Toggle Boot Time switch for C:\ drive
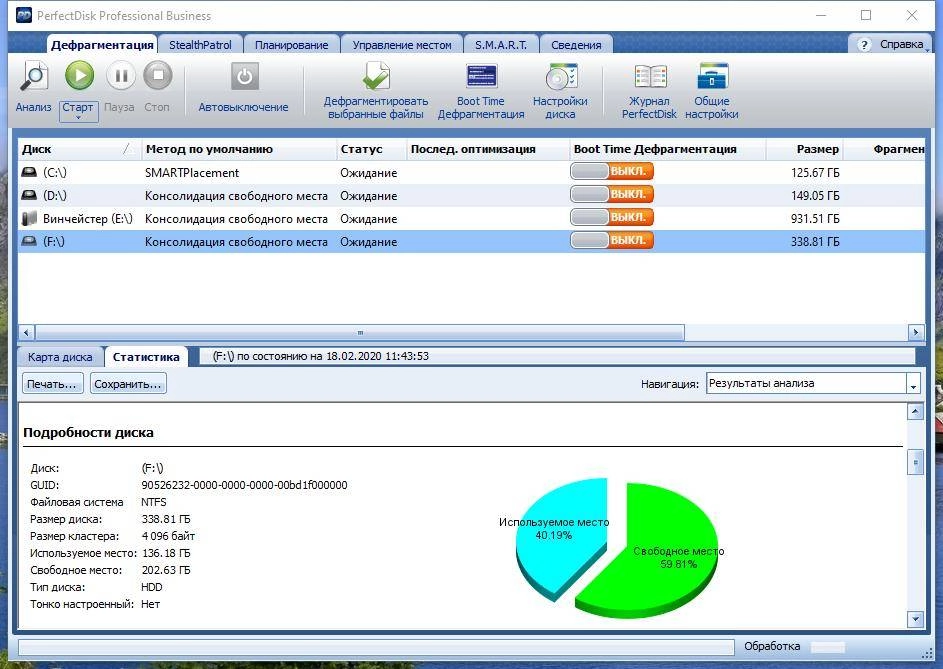The width and height of the screenshot is (943, 669). pos(612,171)
